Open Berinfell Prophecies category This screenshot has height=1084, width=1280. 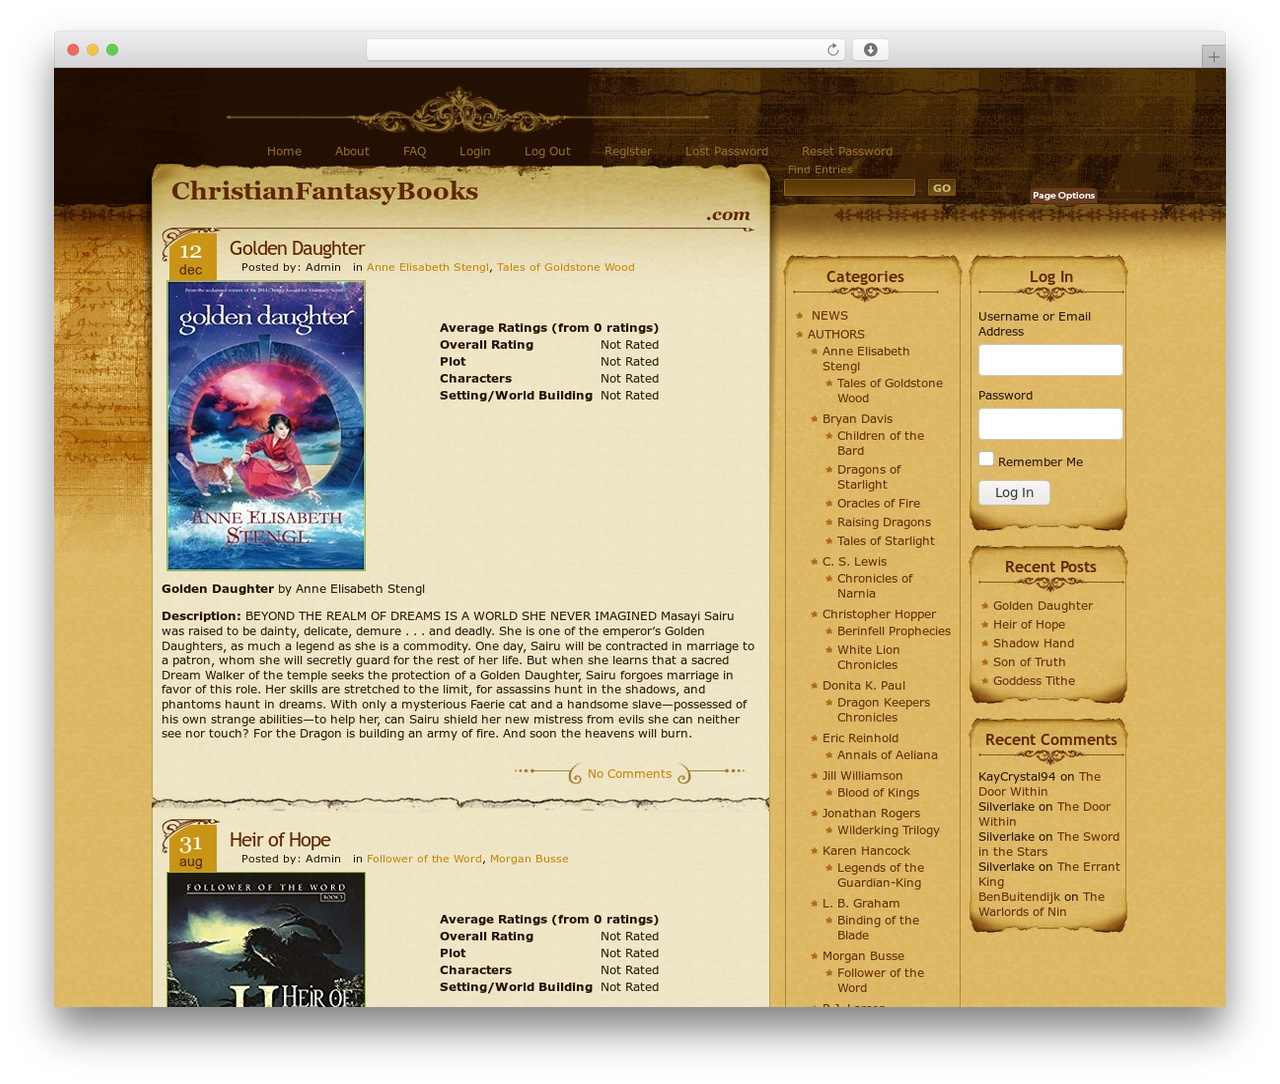(x=894, y=631)
